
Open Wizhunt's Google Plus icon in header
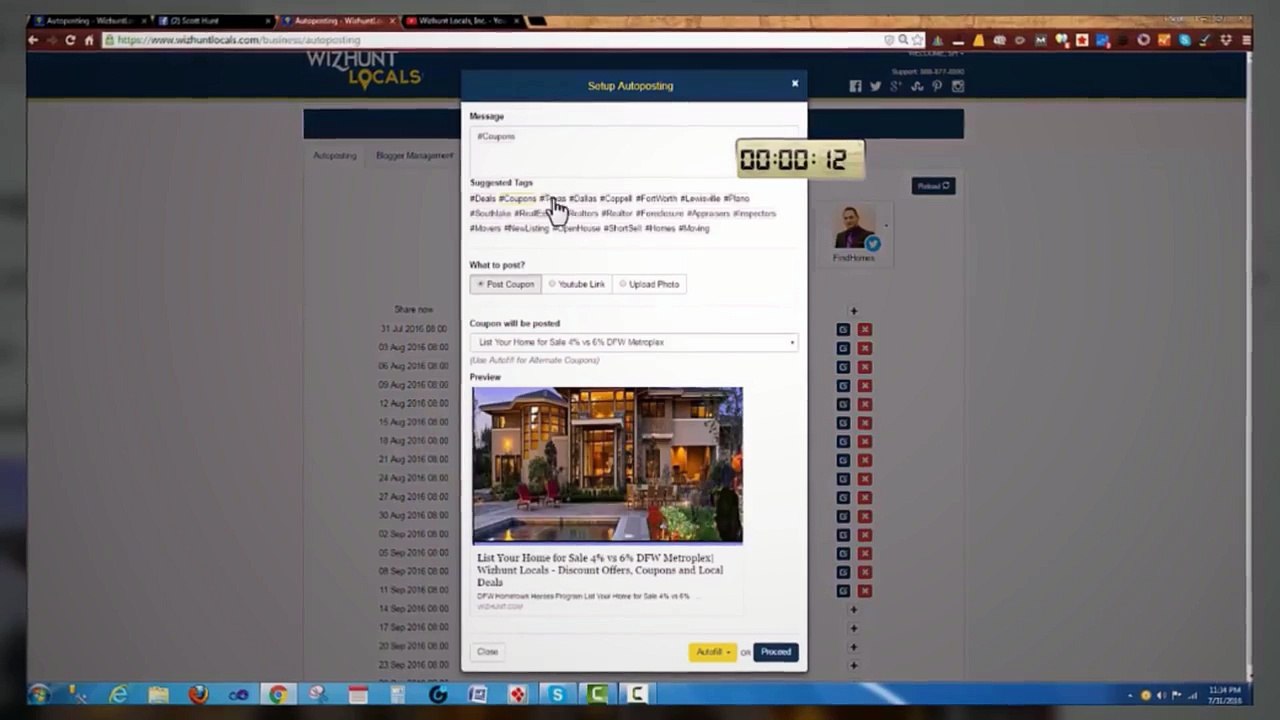point(896,87)
